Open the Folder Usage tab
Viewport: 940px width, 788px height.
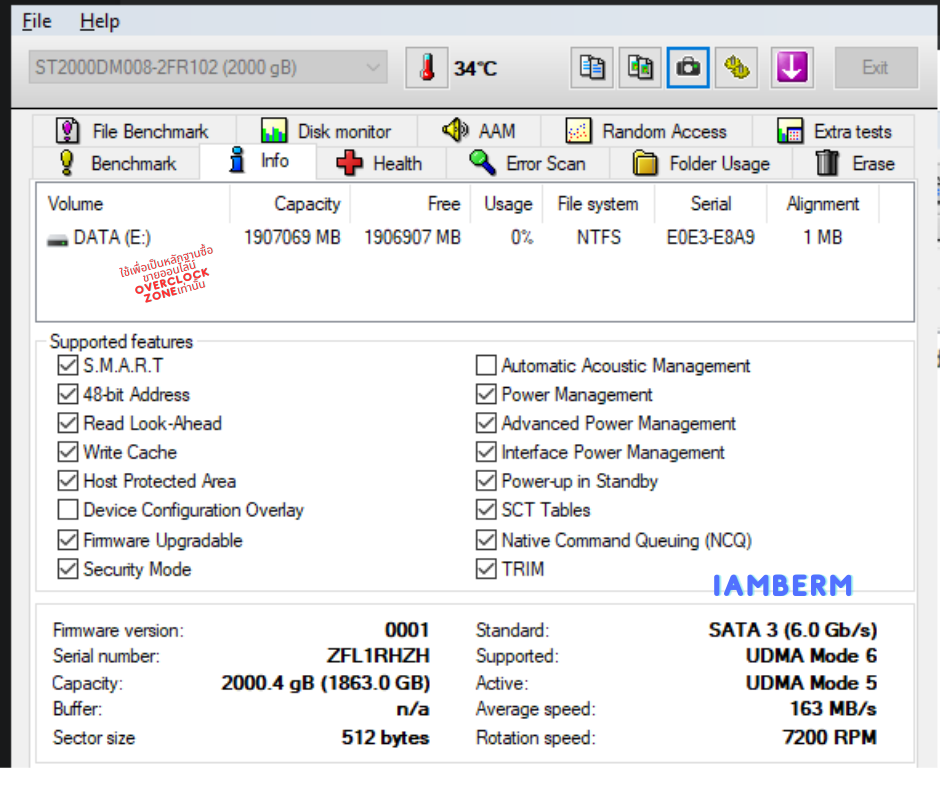point(702,163)
